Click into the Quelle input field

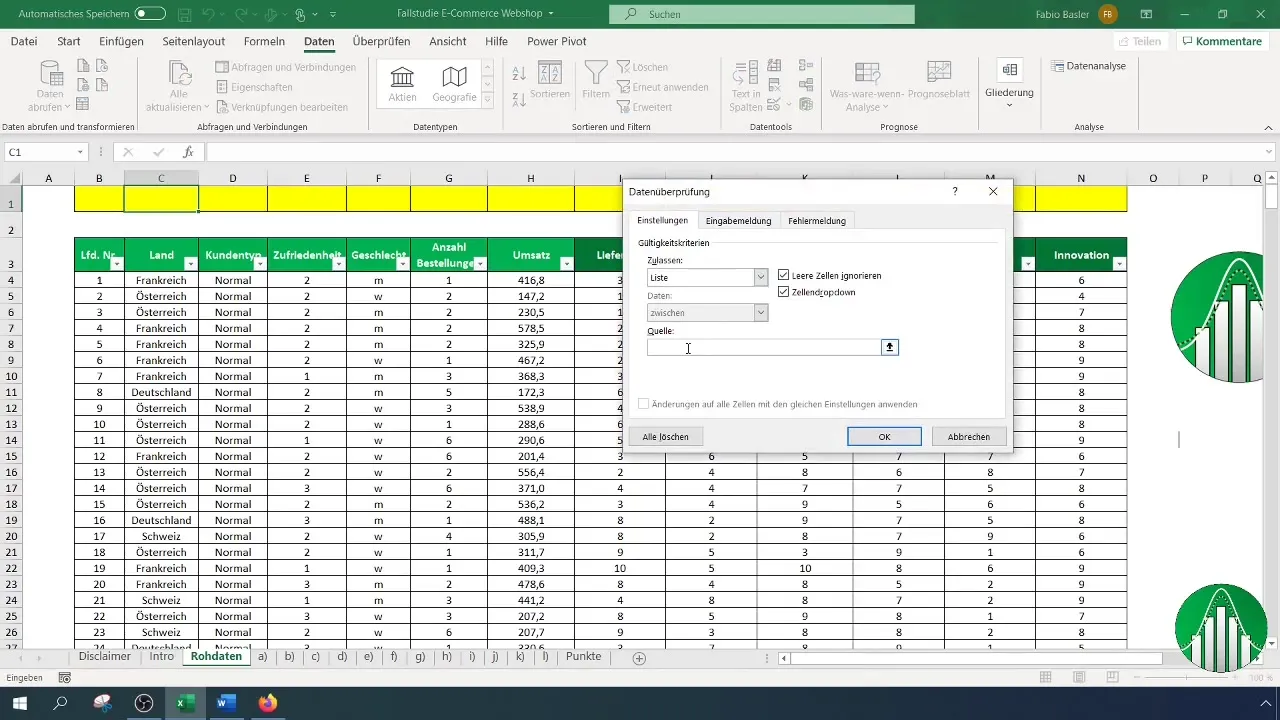pos(763,347)
